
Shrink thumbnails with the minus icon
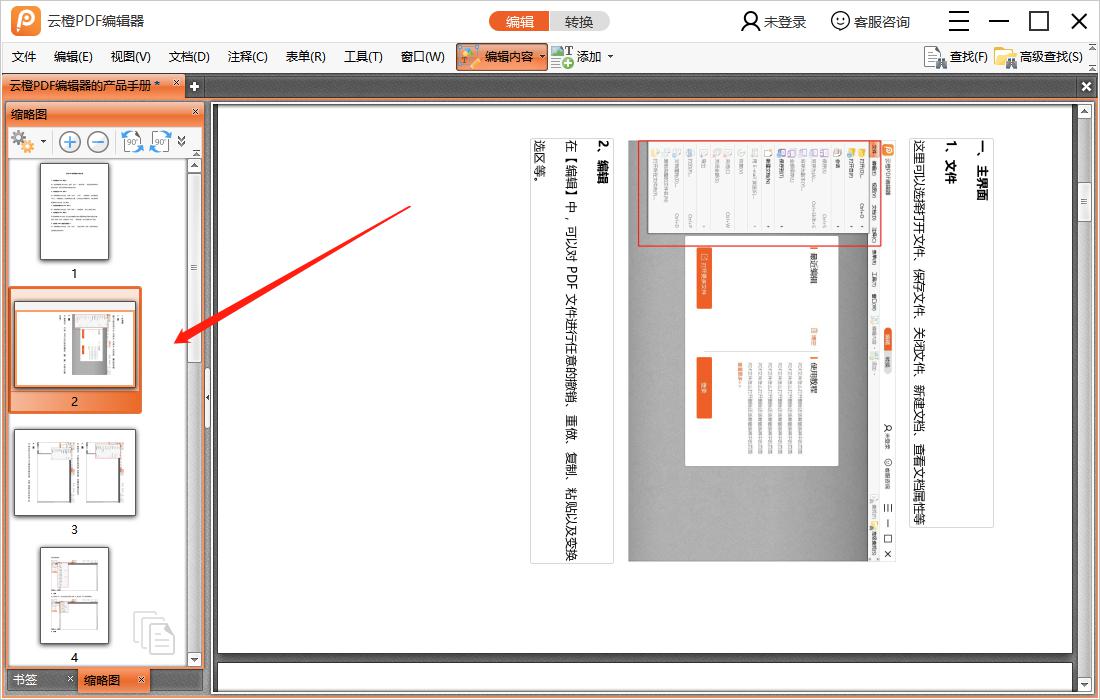tap(98, 142)
